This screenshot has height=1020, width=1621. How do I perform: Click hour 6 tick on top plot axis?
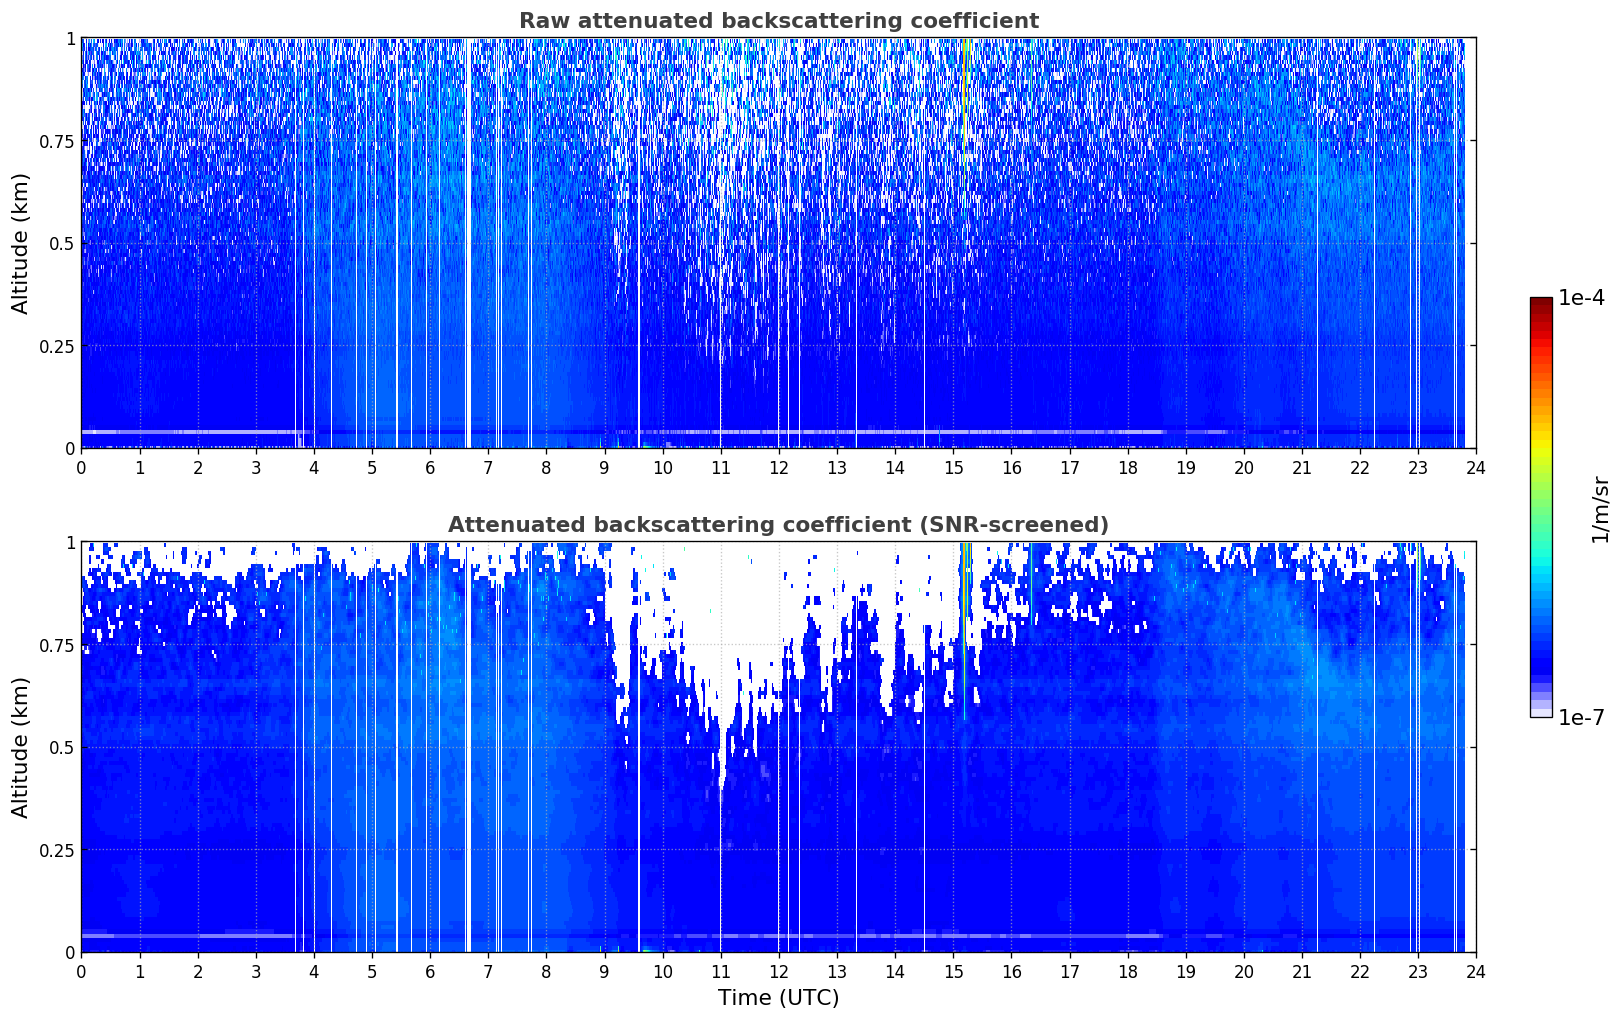(430, 468)
